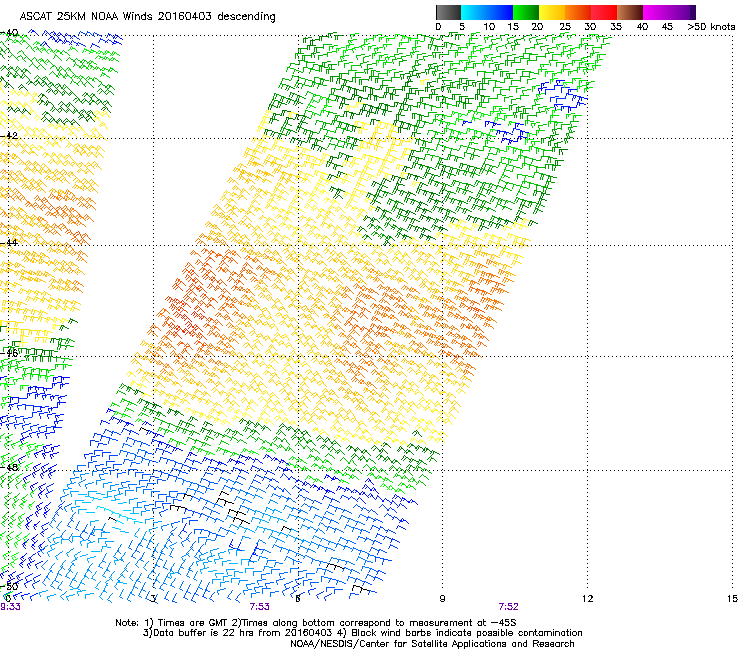740x650 pixels.
Task: Click the "Data buffer is 22 hrs" note line
Action: point(362,633)
